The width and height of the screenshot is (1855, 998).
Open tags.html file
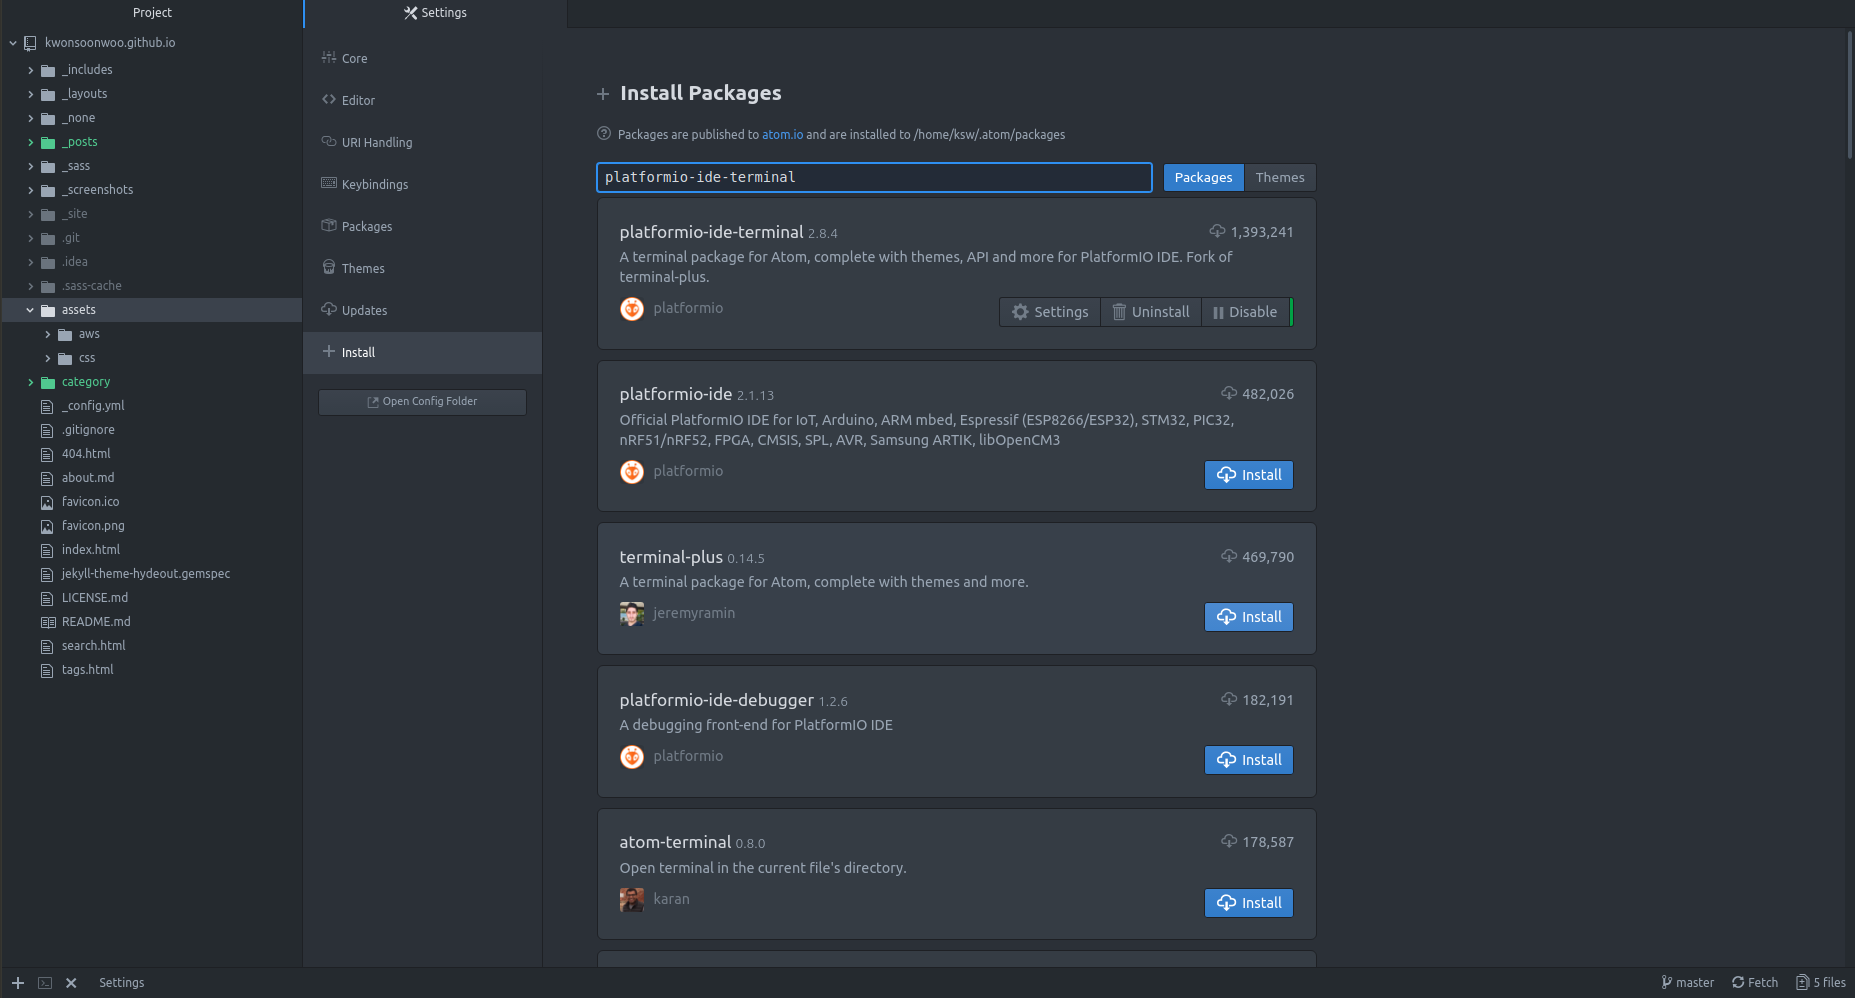[x=88, y=670]
